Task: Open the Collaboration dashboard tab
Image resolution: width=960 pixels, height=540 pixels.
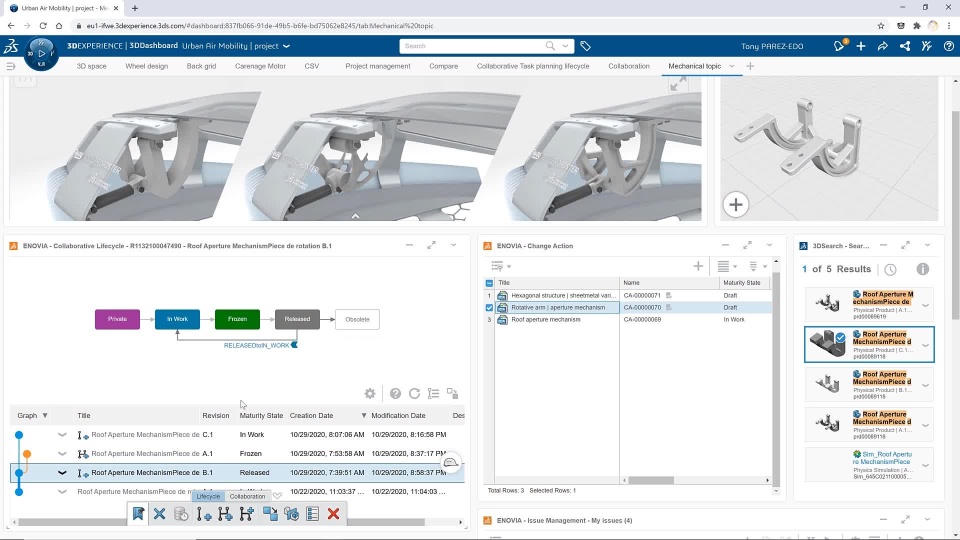Action: [629, 66]
